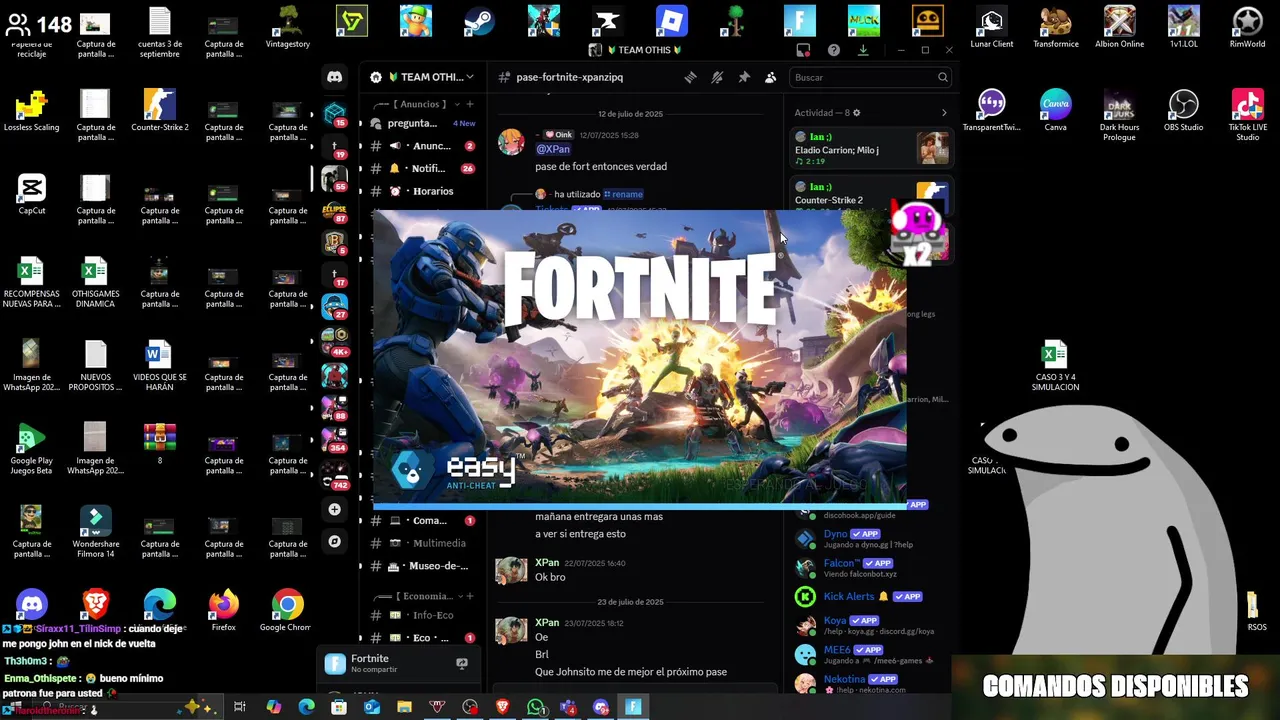
Task: Open Google Chrome desktop shortcut
Action: pyautogui.click(x=288, y=610)
